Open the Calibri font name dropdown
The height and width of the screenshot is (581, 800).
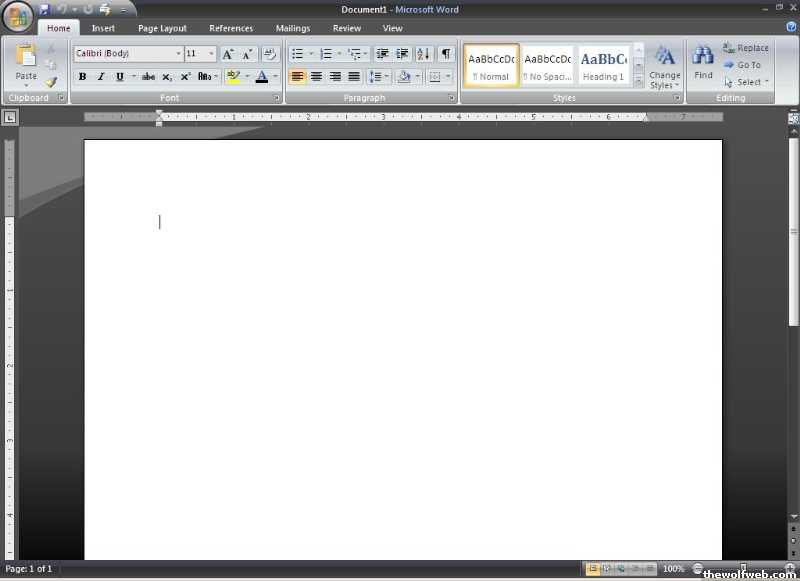179,54
